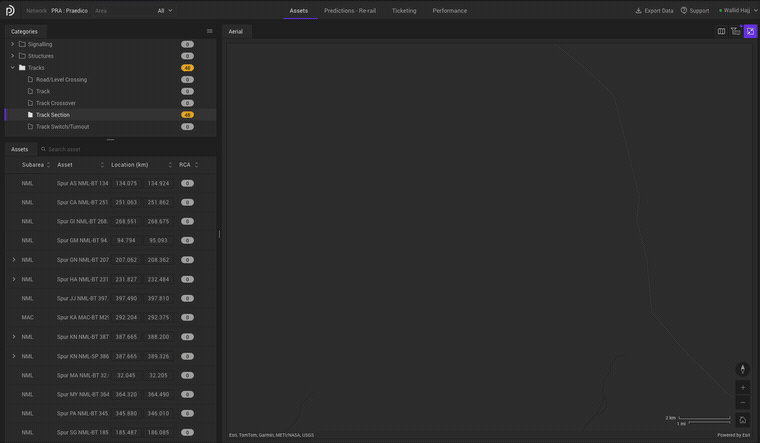Viewport: 760px width, 443px height.
Task: Collapse the Tracks category
Action: 13,67
